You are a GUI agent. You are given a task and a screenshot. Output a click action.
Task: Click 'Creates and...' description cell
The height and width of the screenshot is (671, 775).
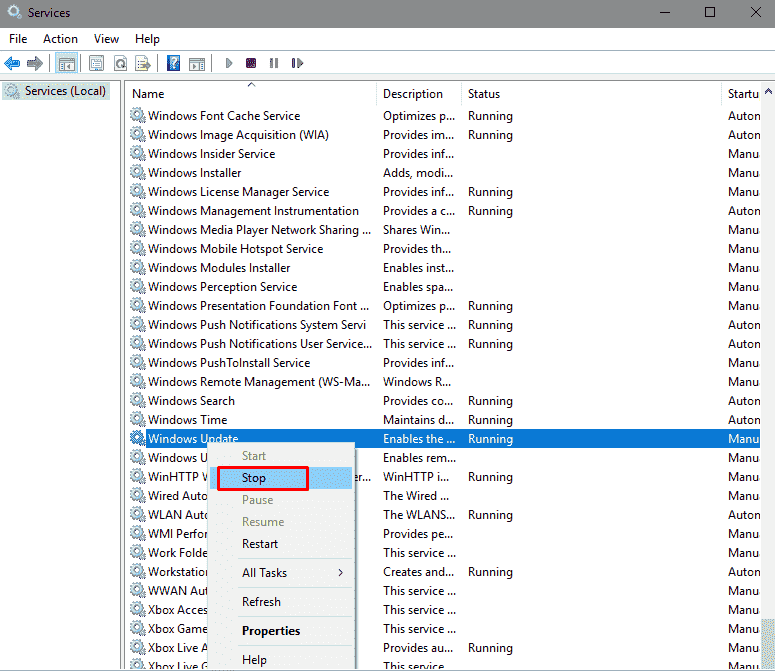[419, 572]
